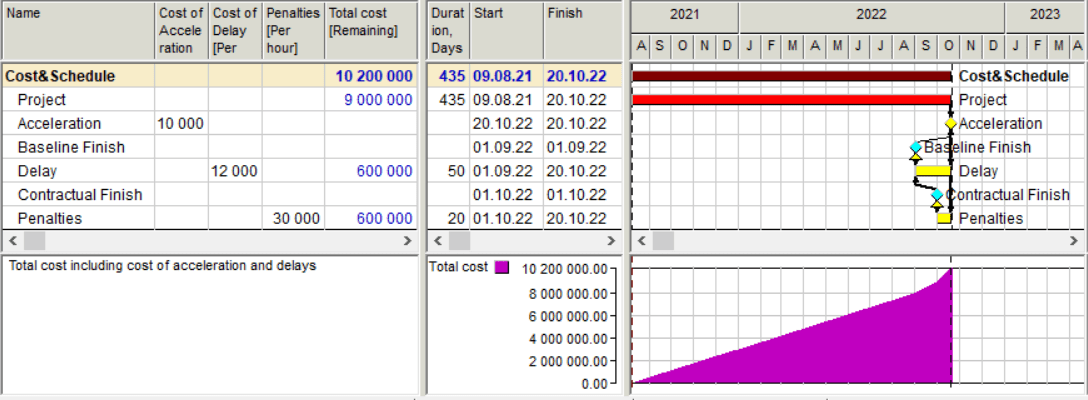This screenshot has width=1088, height=400.
Task: Click the Total cost histogram label
Action: (459, 267)
